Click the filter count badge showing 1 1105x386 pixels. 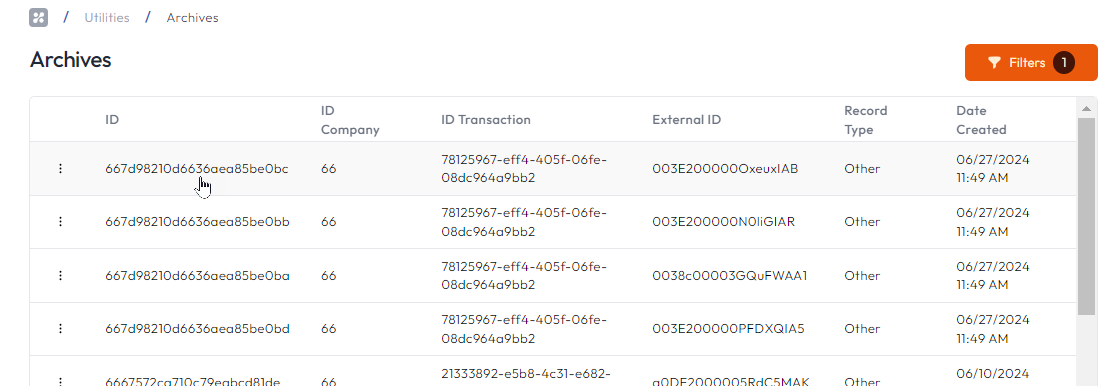click(x=1064, y=63)
